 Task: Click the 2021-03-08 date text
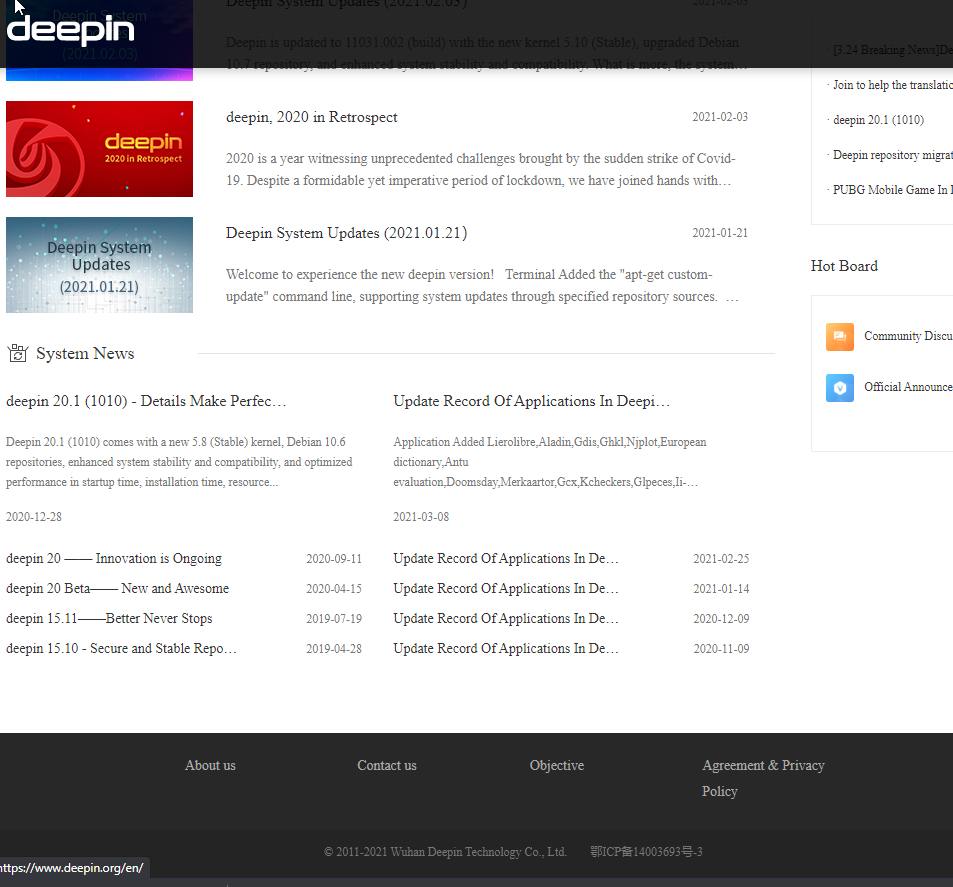(421, 517)
